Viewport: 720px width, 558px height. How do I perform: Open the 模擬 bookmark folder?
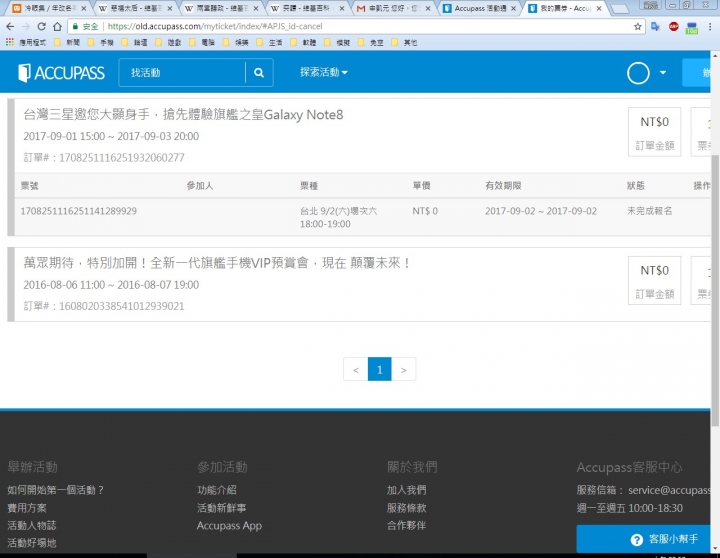[x=338, y=42]
